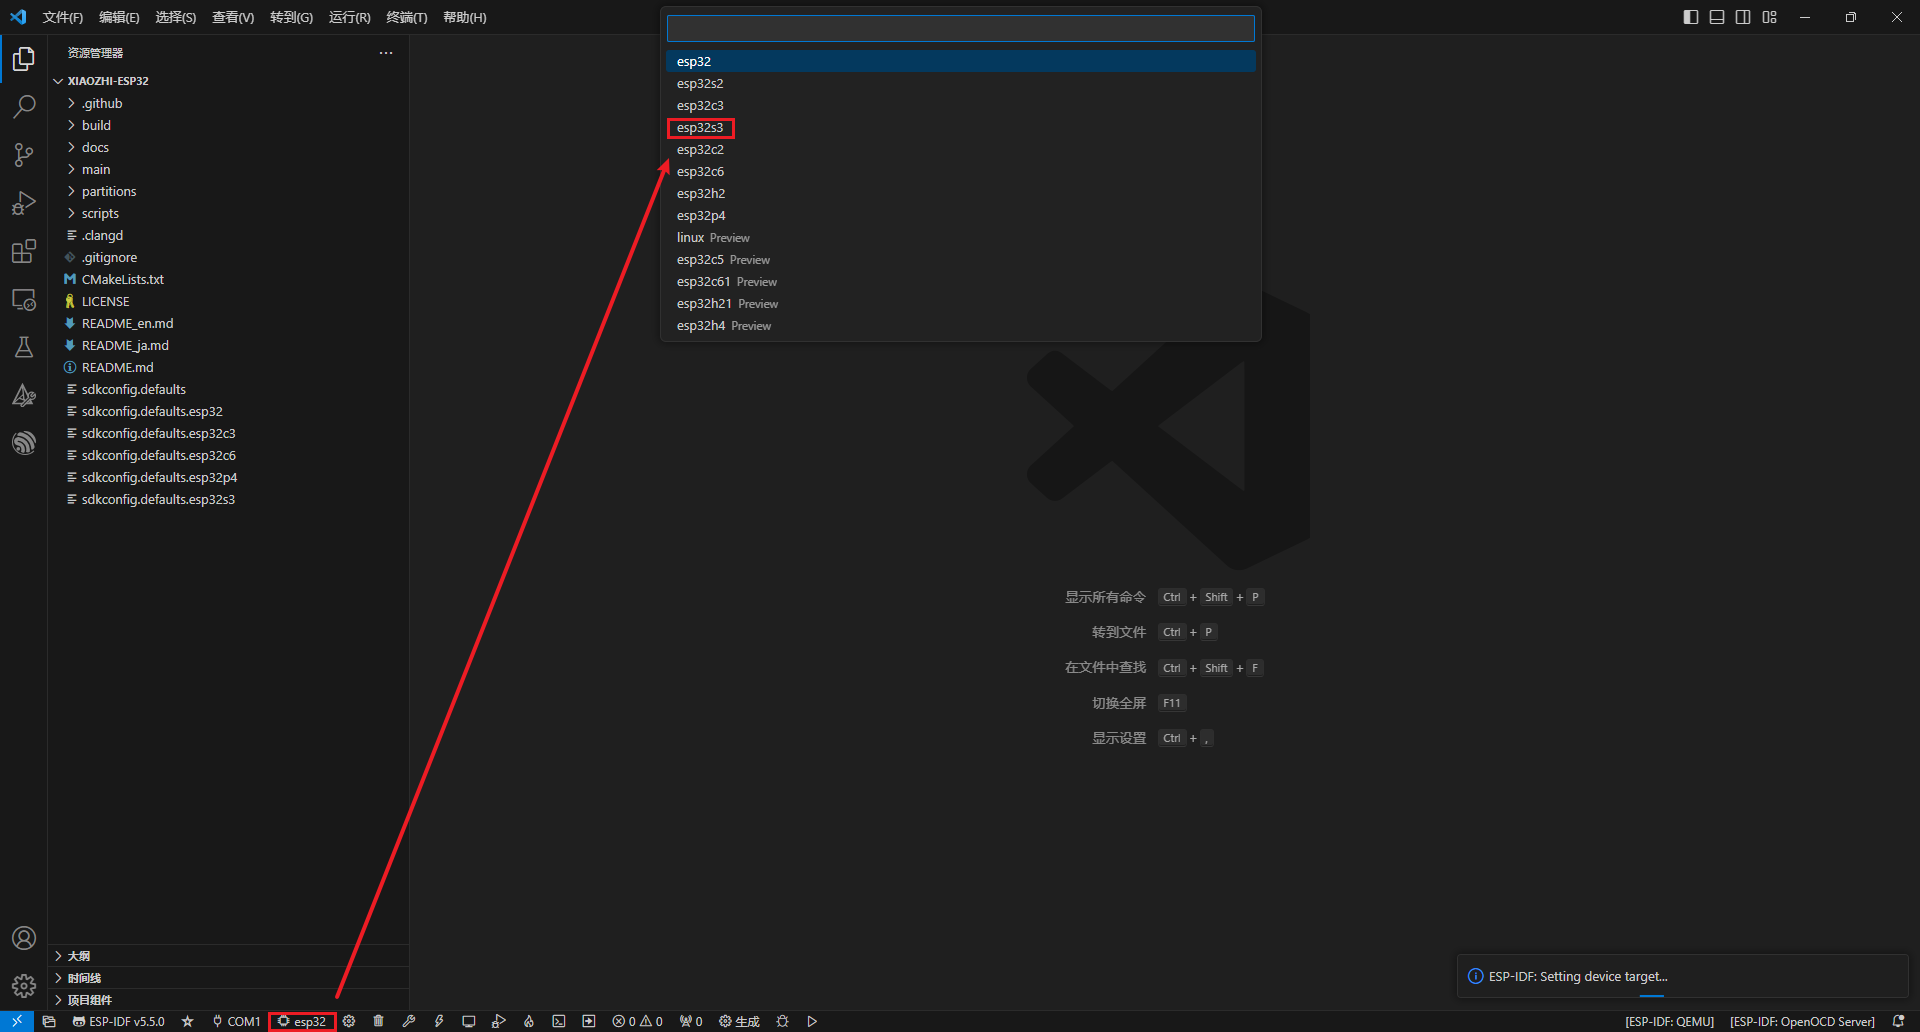Click the lightning flash device icon
The image size is (1920, 1032).
tap(438, 1021)
